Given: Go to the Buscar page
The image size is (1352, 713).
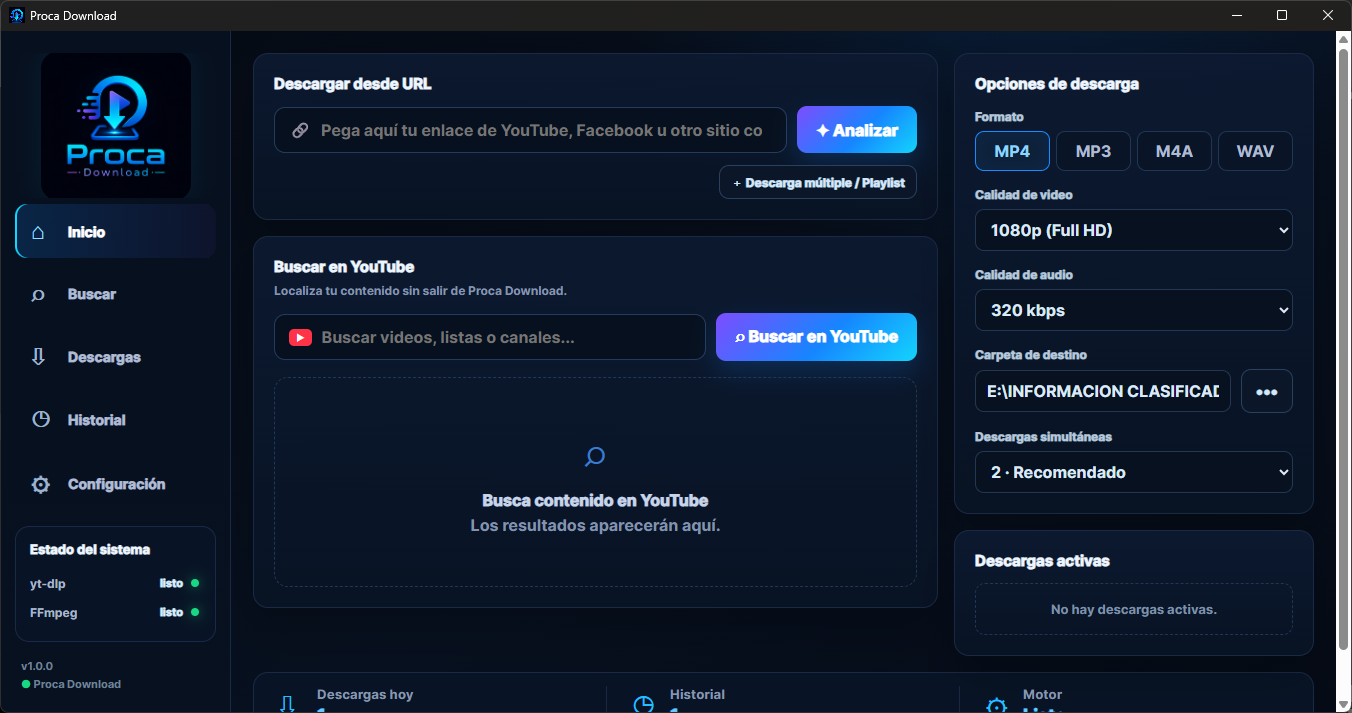Looking at the screenshot, I should point(116,294).
